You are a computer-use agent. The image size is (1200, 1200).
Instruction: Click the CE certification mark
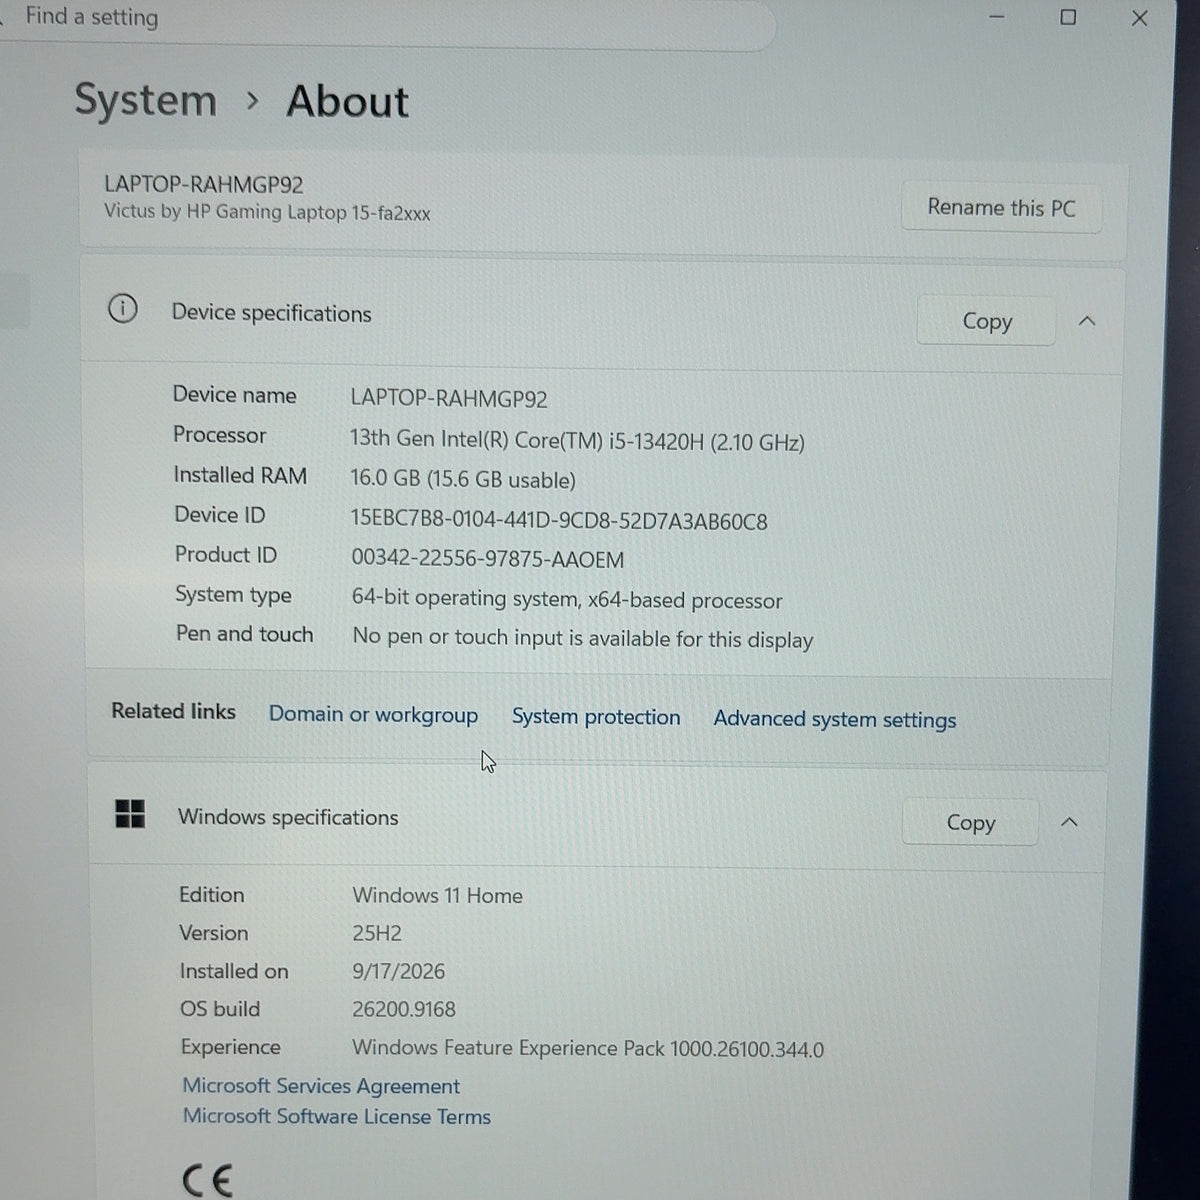[208, 1181]
